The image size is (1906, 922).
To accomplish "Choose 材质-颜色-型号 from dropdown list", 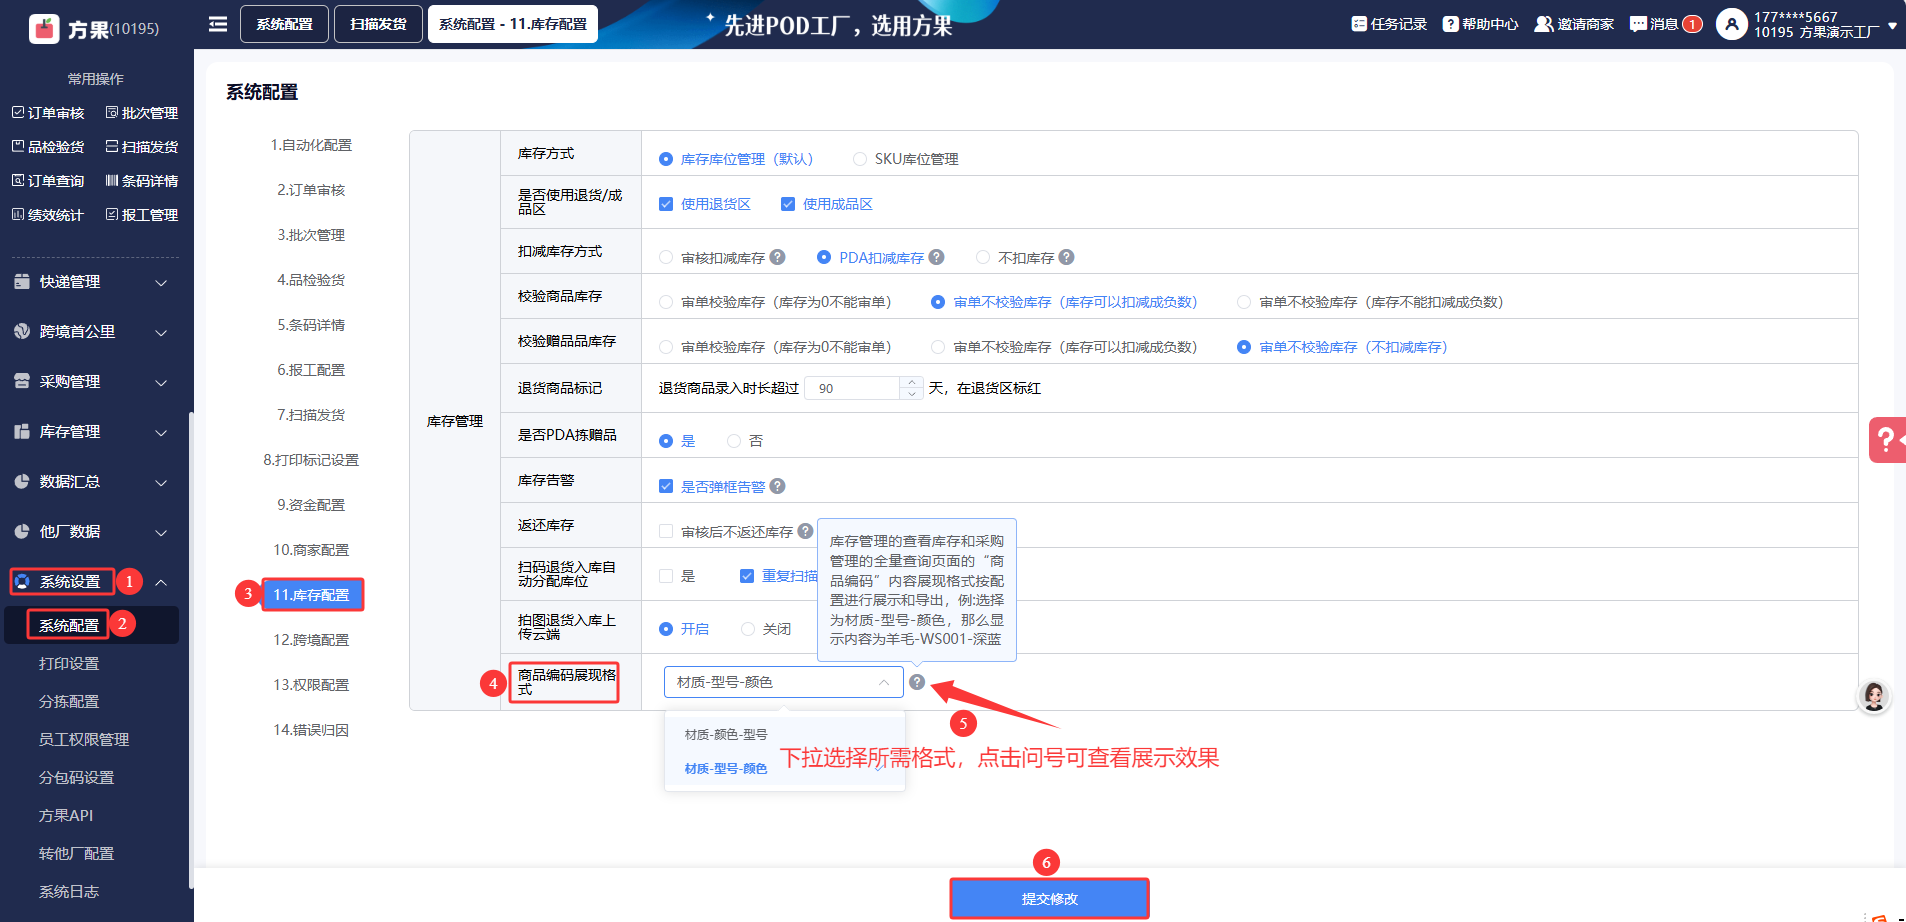I will point(726,734).
